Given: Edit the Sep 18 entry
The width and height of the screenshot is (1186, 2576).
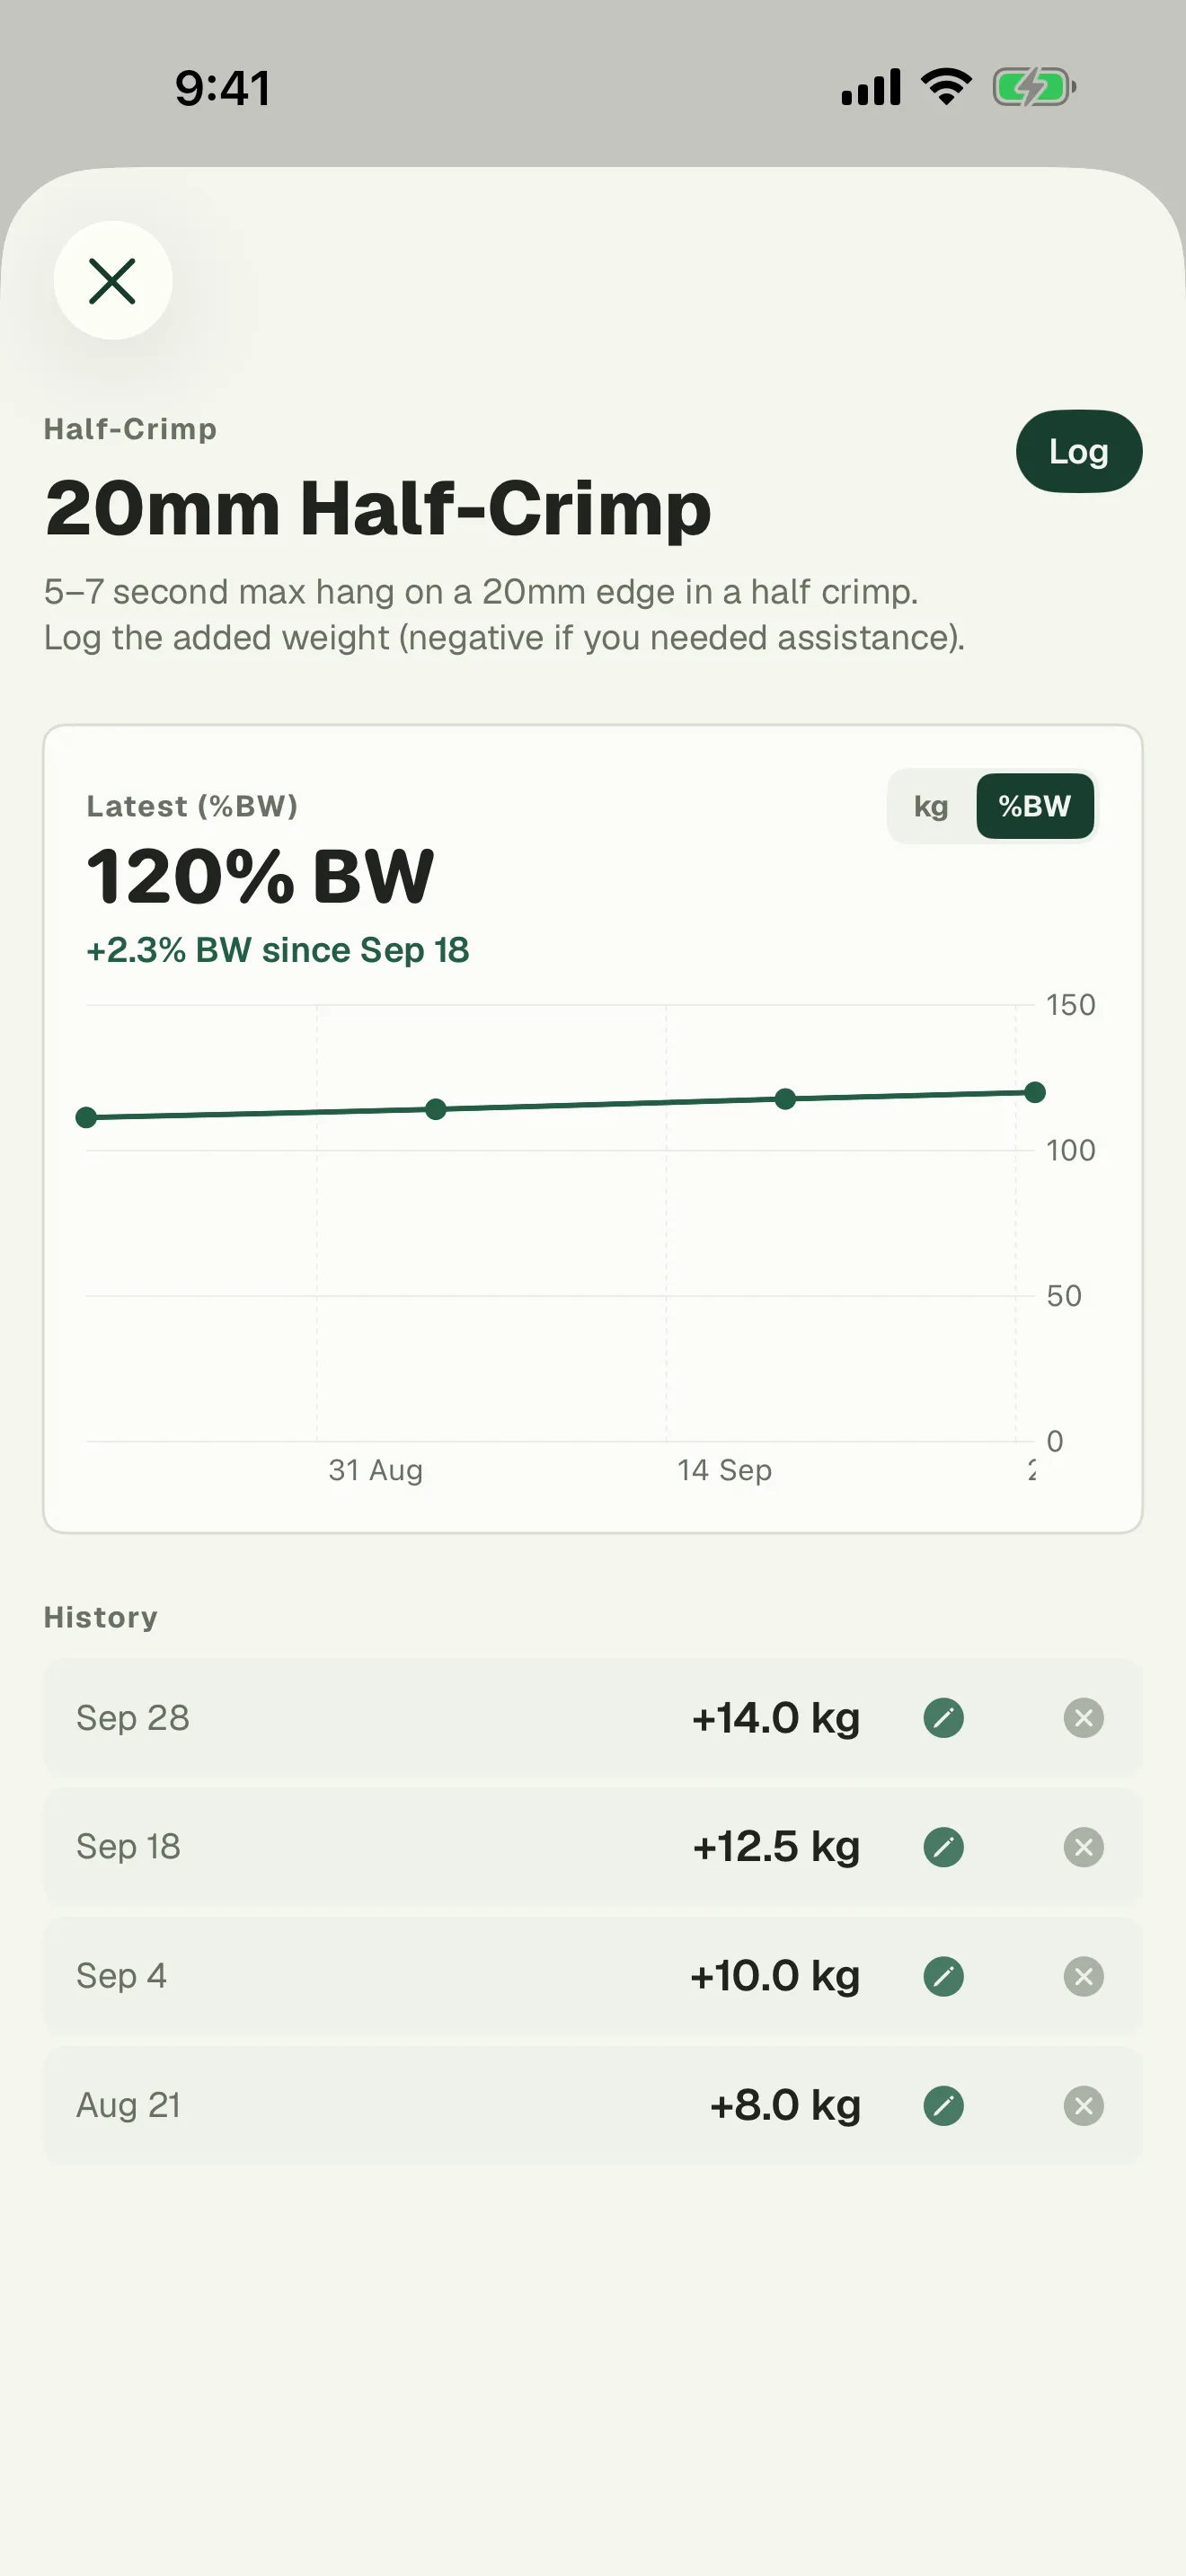Looking at the screenshot, I should 943,1847.
